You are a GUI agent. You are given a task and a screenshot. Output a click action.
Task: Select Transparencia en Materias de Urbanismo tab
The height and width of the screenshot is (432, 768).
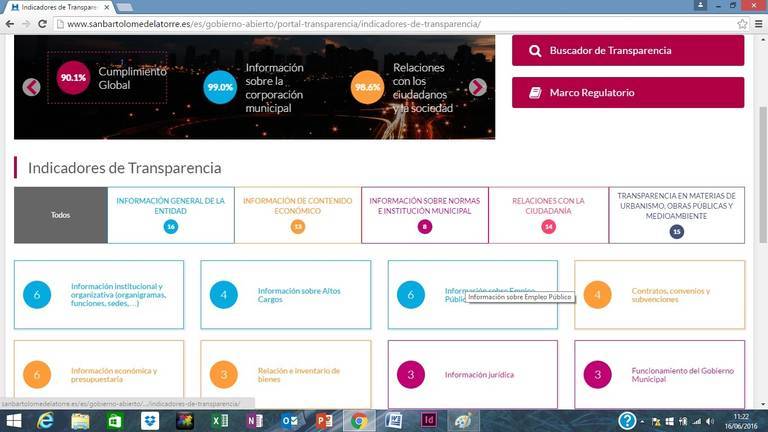pos(676,215)
